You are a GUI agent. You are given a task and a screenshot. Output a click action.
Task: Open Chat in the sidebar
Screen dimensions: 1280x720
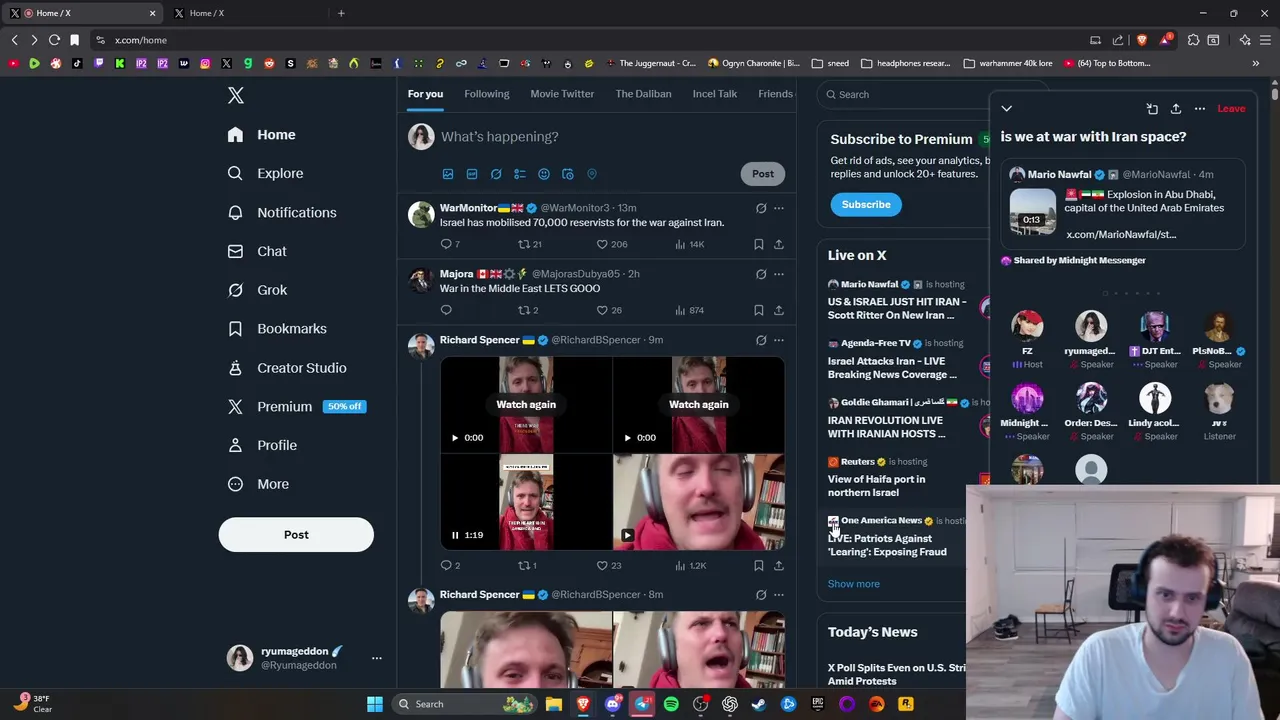[257, 251]
